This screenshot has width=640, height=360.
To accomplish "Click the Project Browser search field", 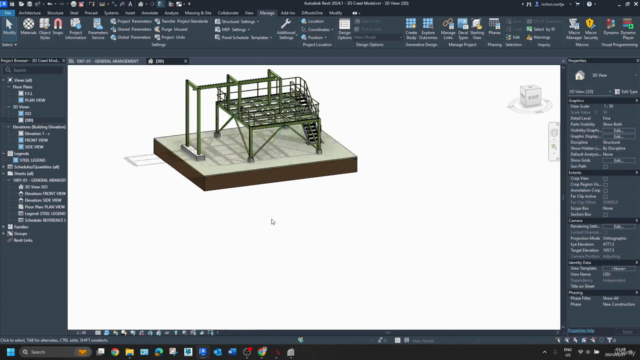I will [33, 70].
